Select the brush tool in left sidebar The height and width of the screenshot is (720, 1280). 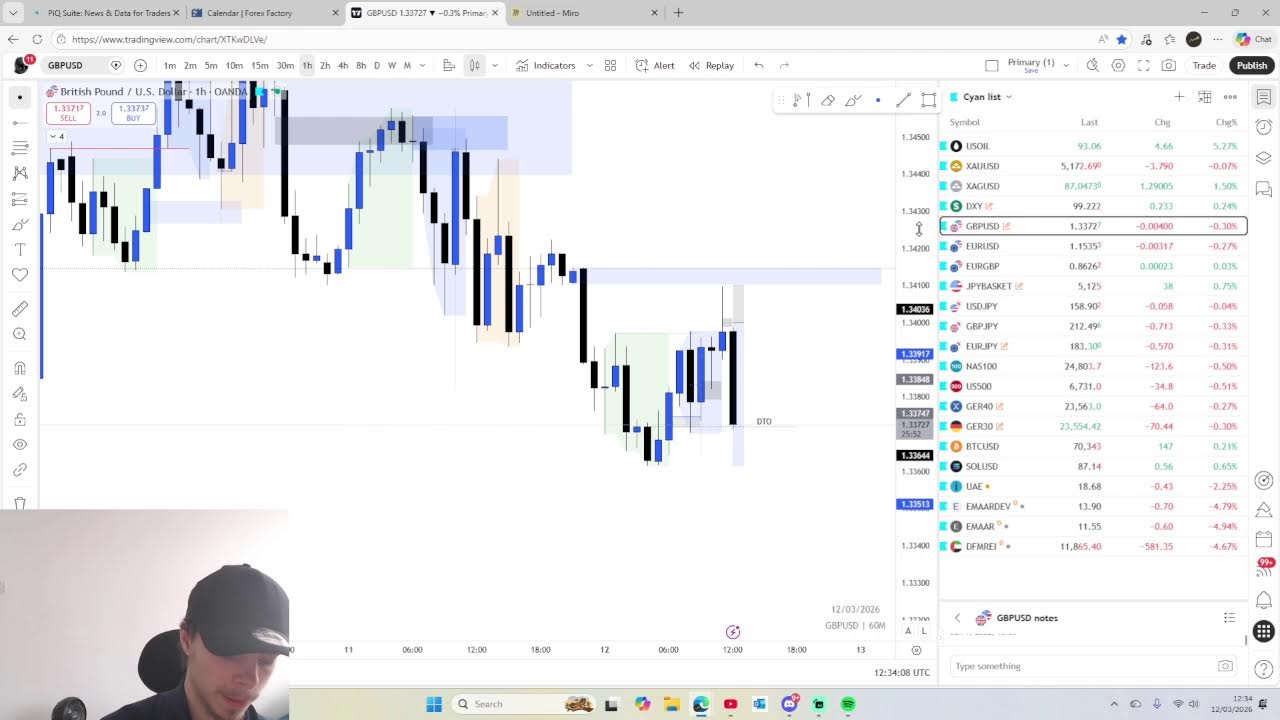(19, 224)
